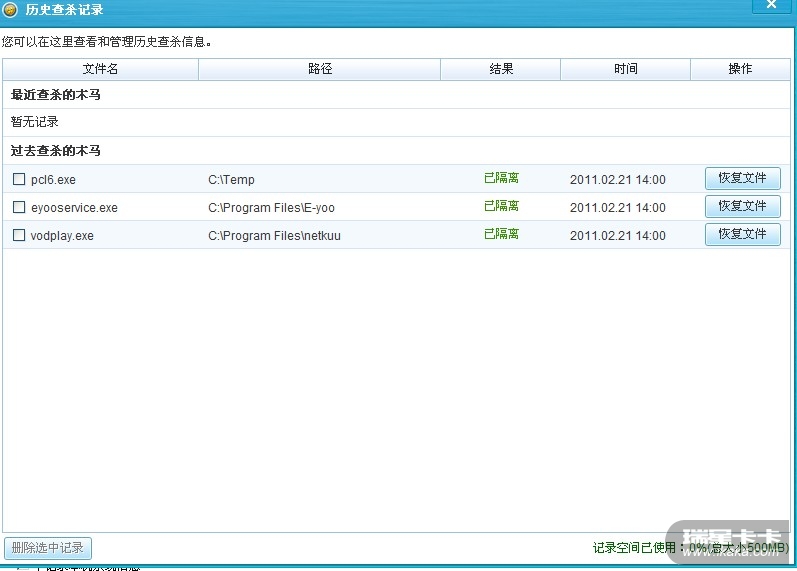Screen dimensions: 797x571
Task: Restore file in the vodplay.exe row
Action: 743,234
